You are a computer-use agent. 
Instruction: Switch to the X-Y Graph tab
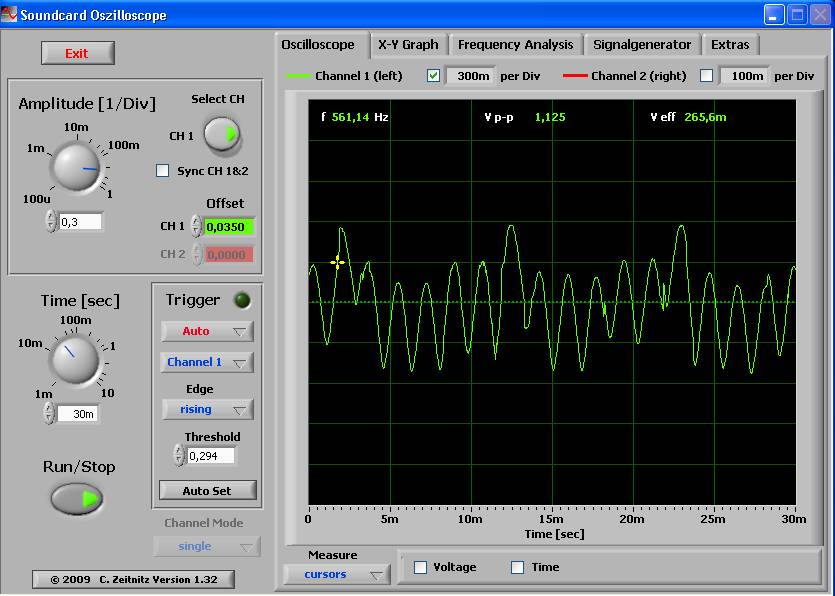coord(408,45)
